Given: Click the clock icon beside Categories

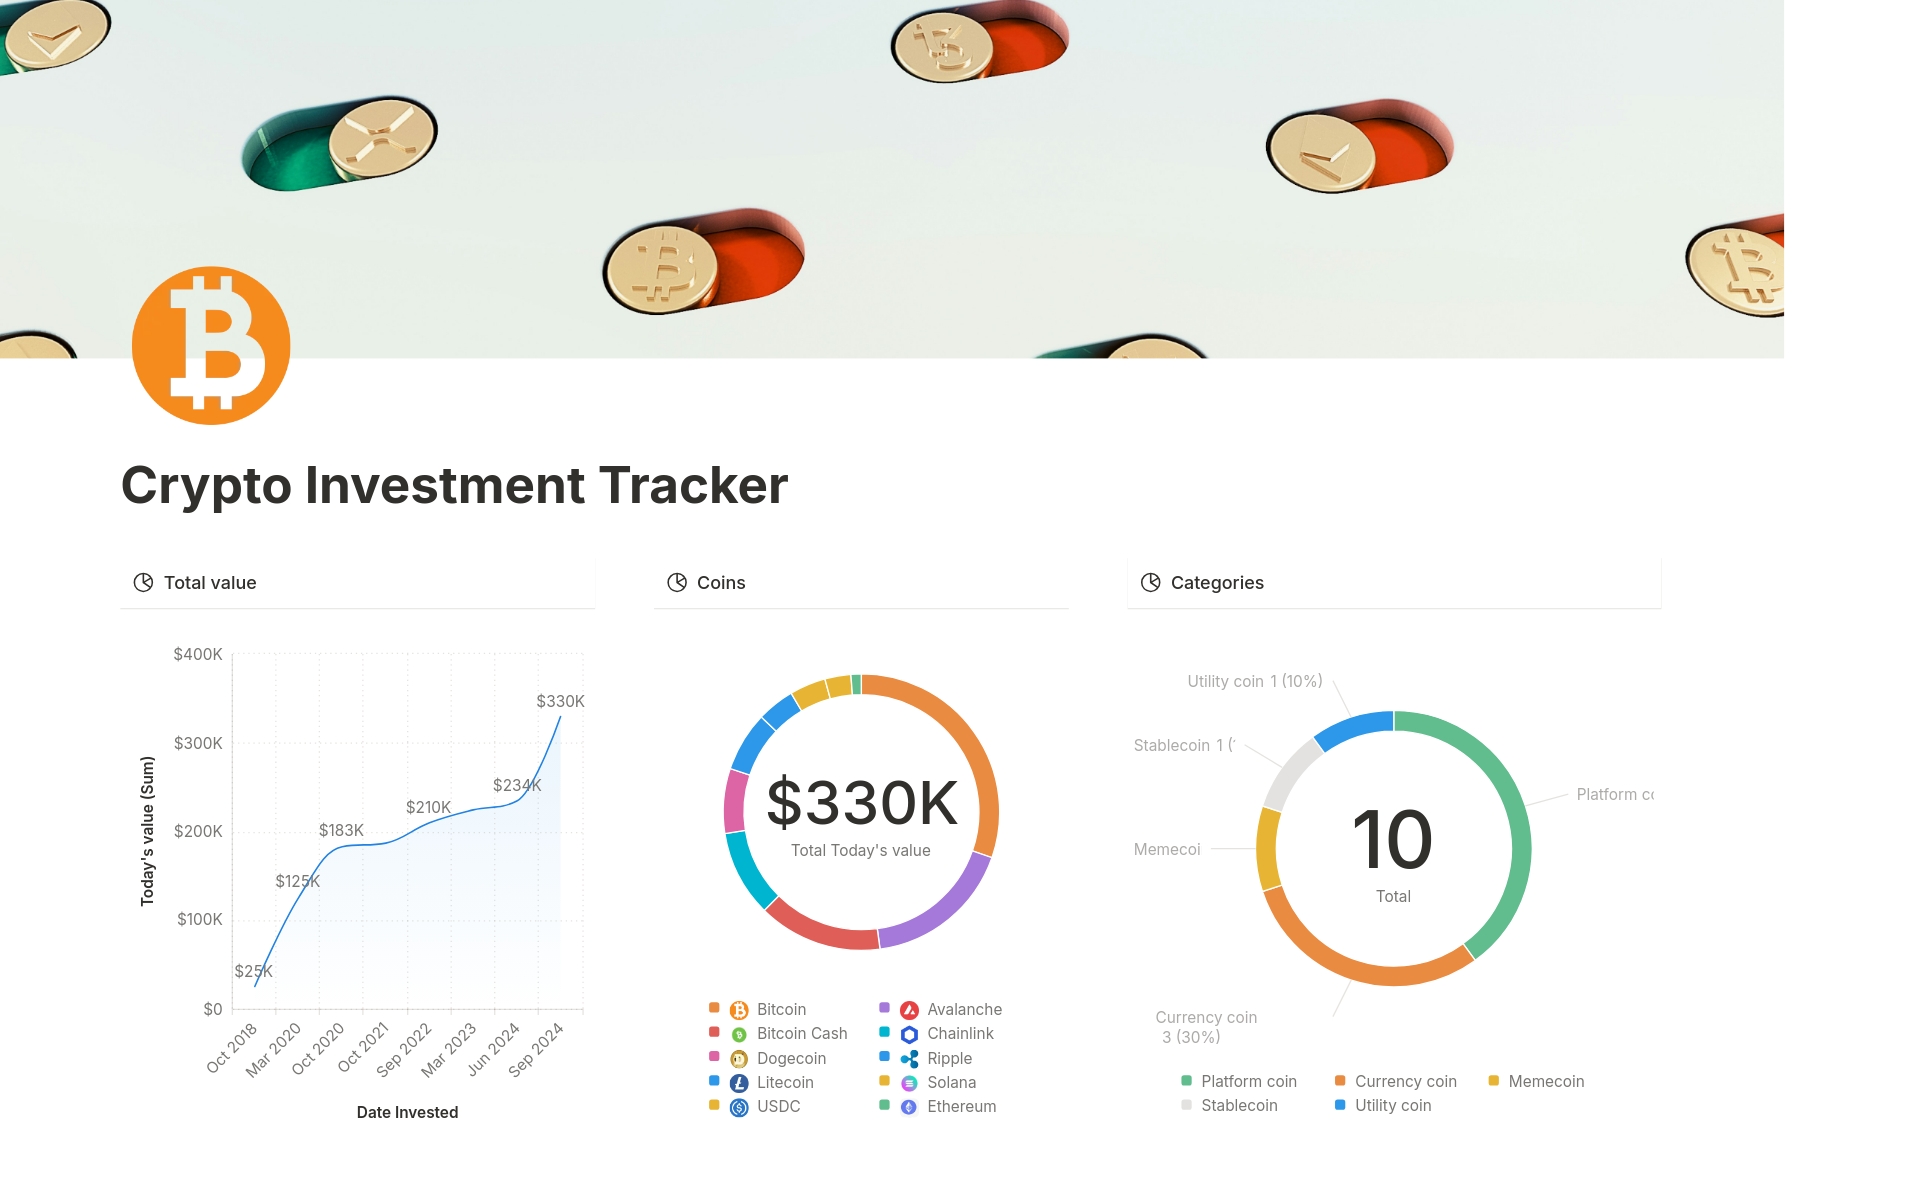Looking at the screenshot, I should point(1150,582).
